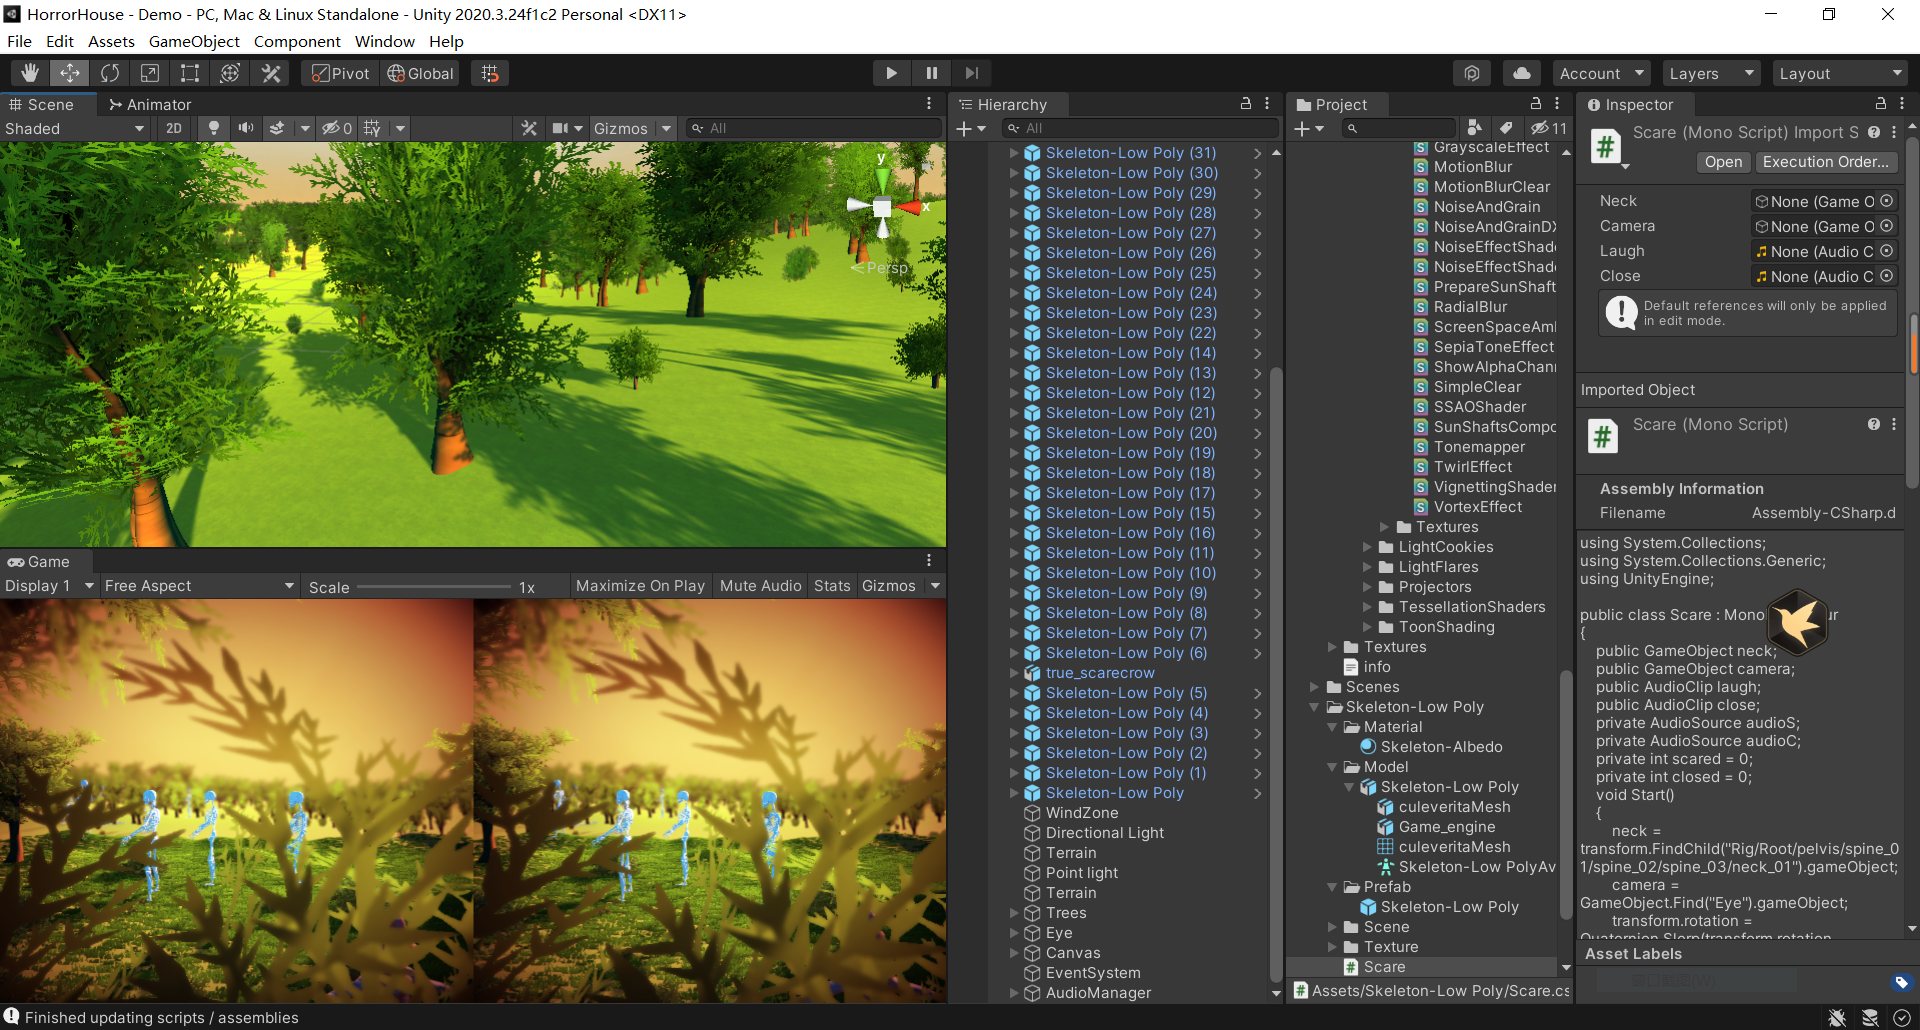This screenshot has height=1030, width=1920.
Task: Click Scene view search field
Action: point(815,128)
